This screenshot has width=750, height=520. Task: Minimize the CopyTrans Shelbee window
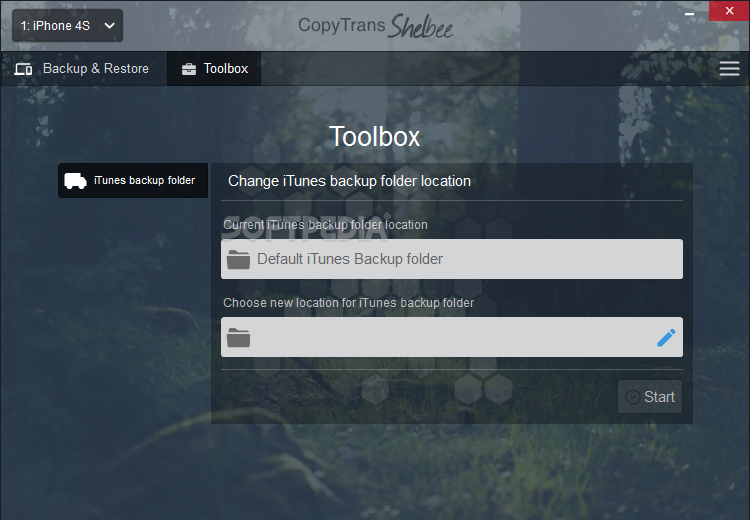(689, 13)
